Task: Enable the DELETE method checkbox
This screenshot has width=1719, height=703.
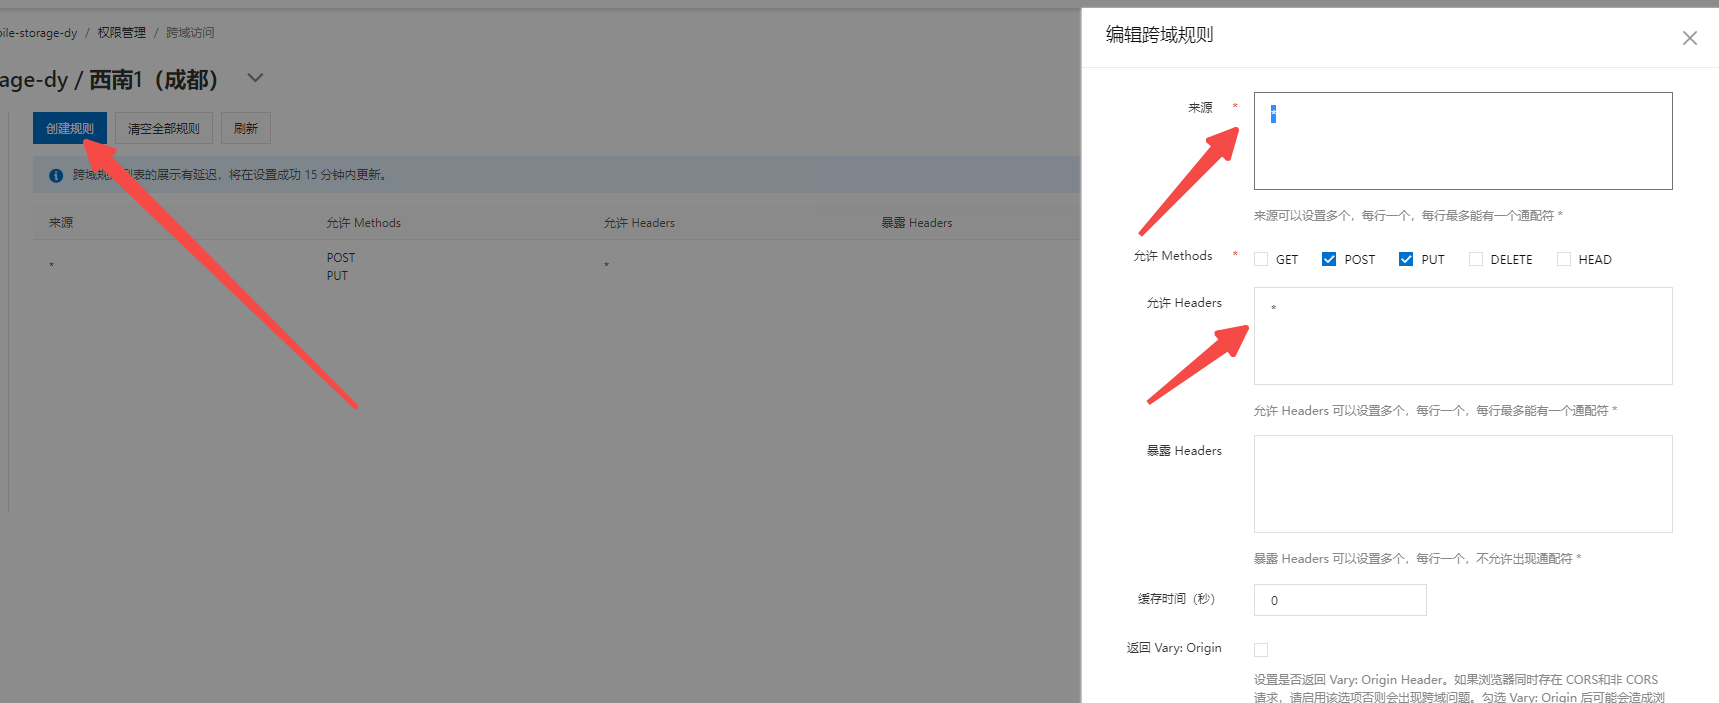Action: [1476, 259]
